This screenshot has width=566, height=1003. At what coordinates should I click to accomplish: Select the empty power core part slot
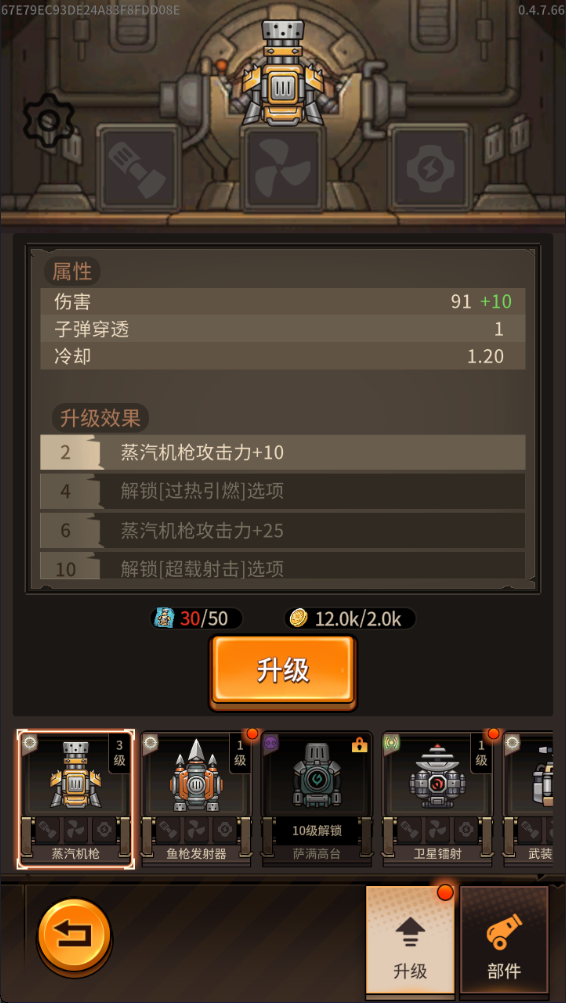tap(429, 167)
